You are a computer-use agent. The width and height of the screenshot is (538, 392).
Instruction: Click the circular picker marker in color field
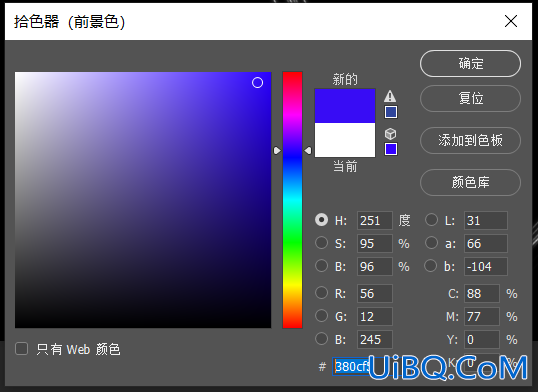257,83
